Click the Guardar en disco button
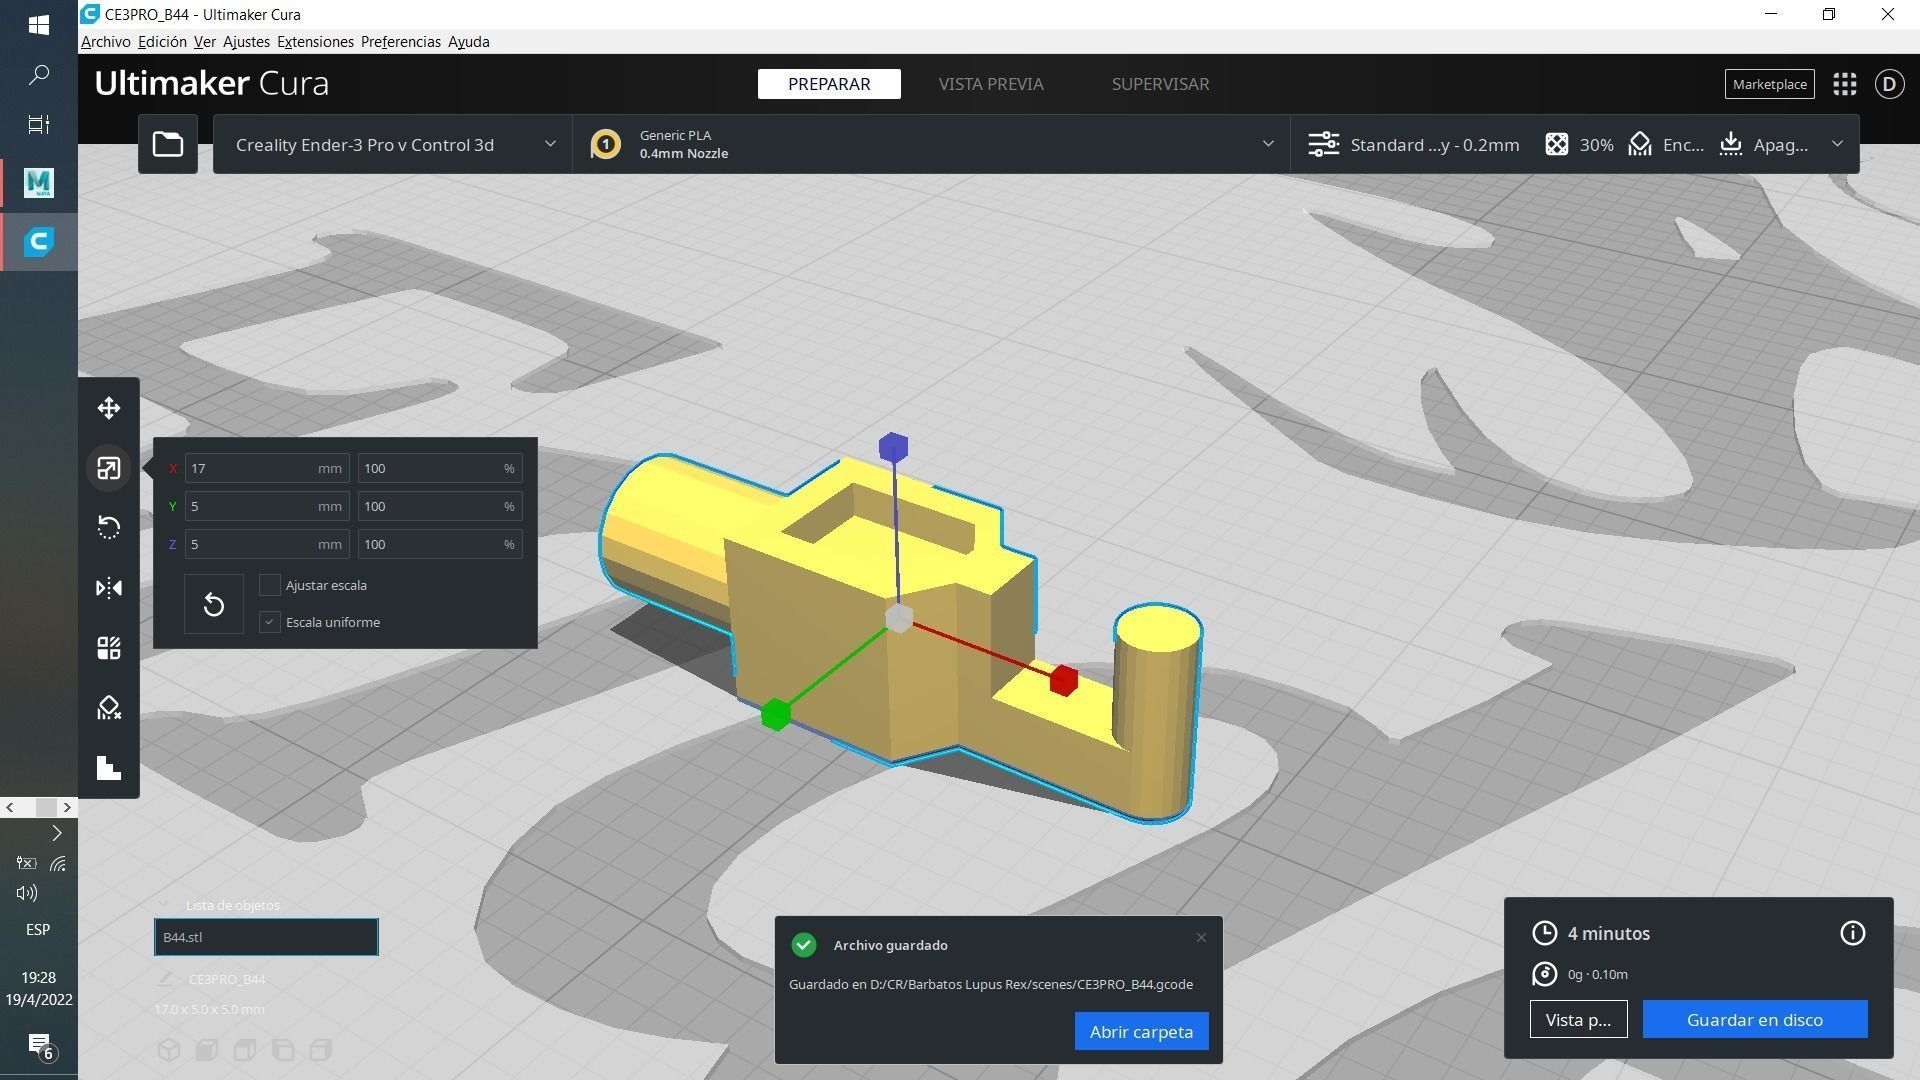Image resolution: width=1920 pixels, height=1080 pixels. click(x=1754, y=1020)
